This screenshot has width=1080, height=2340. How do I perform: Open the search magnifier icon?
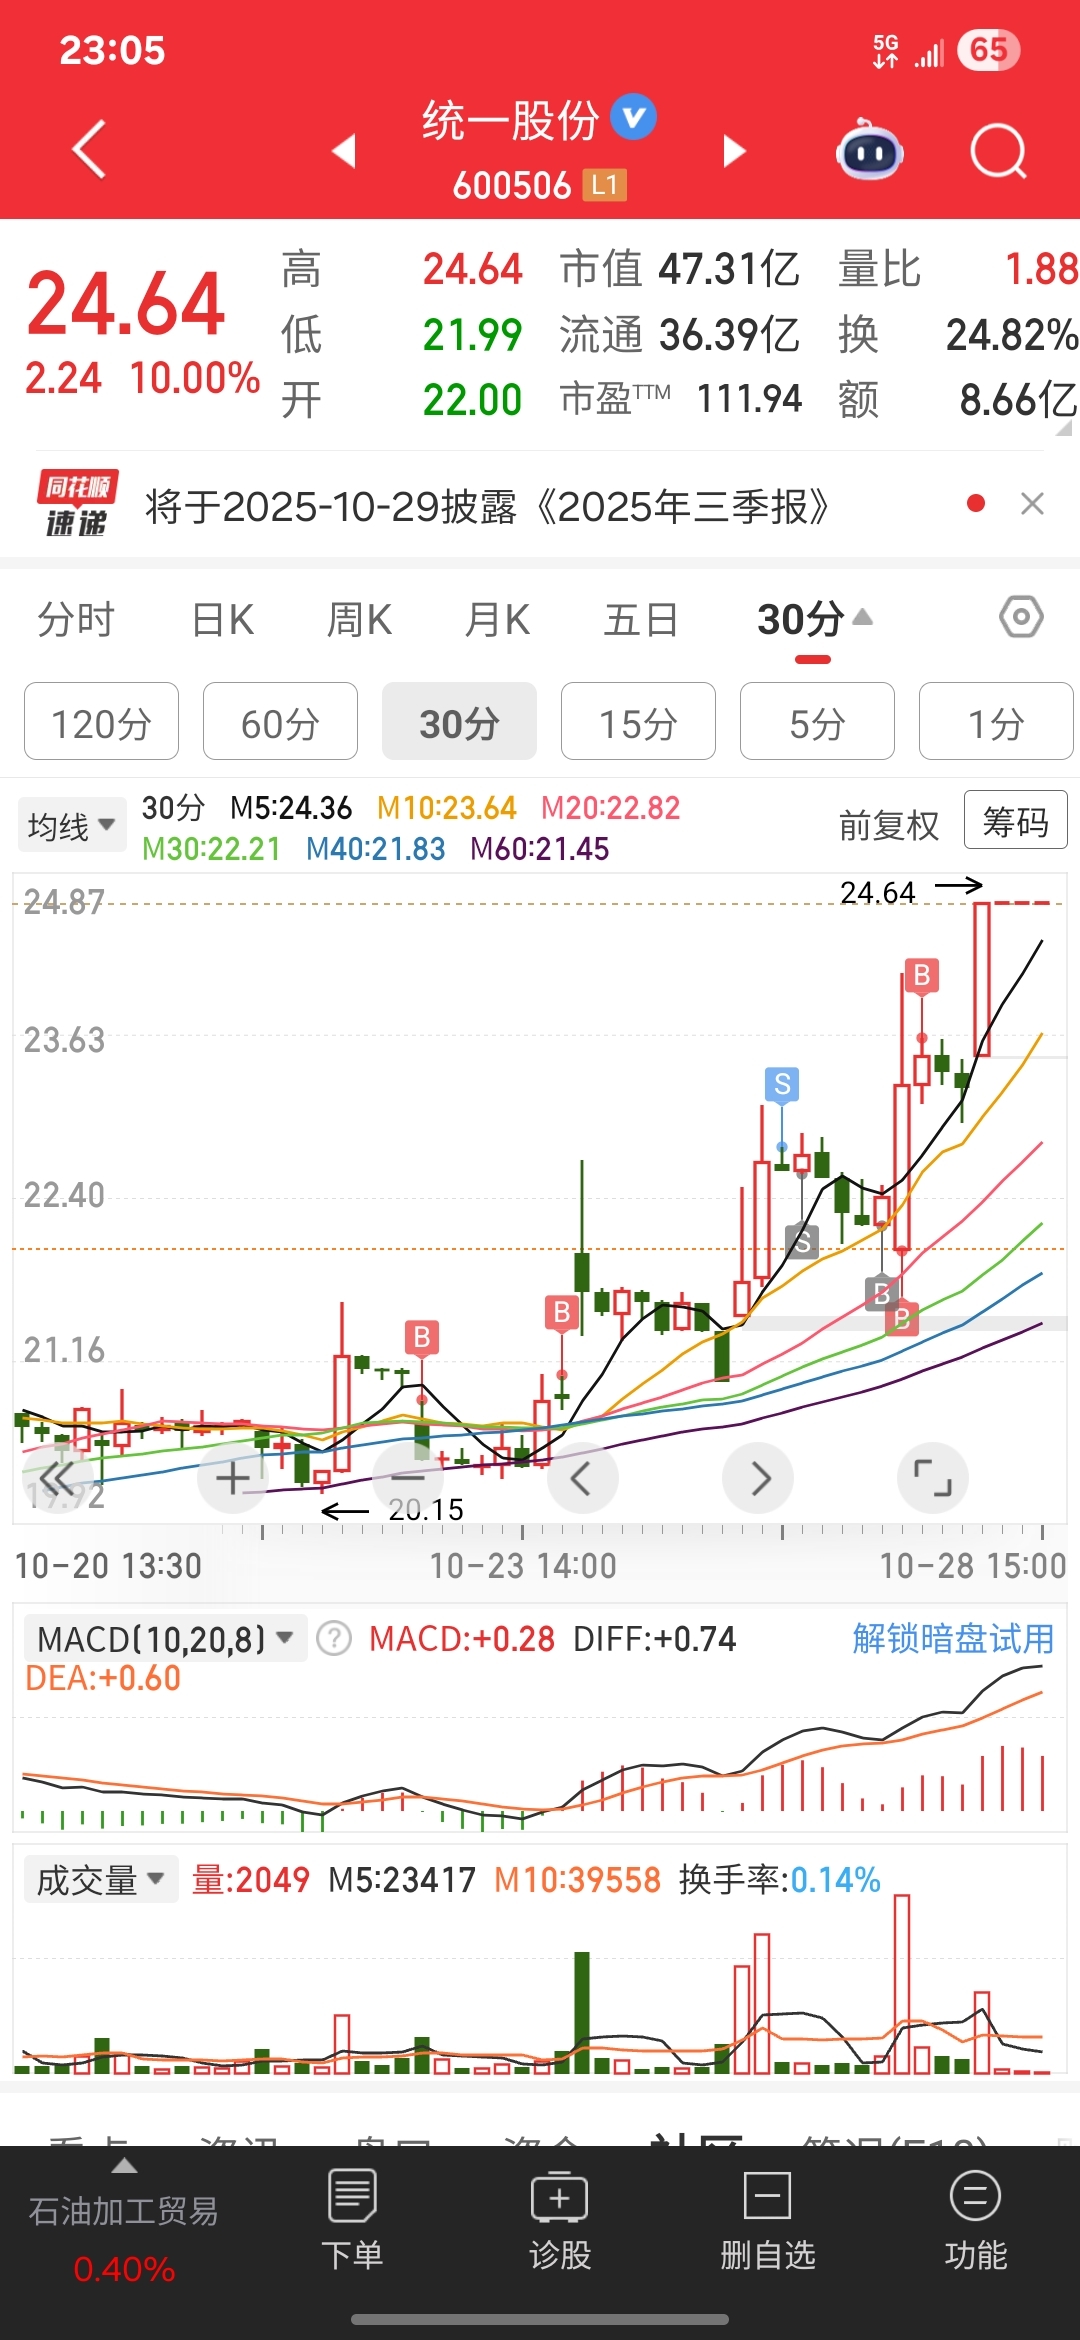(x=999, y=152)
